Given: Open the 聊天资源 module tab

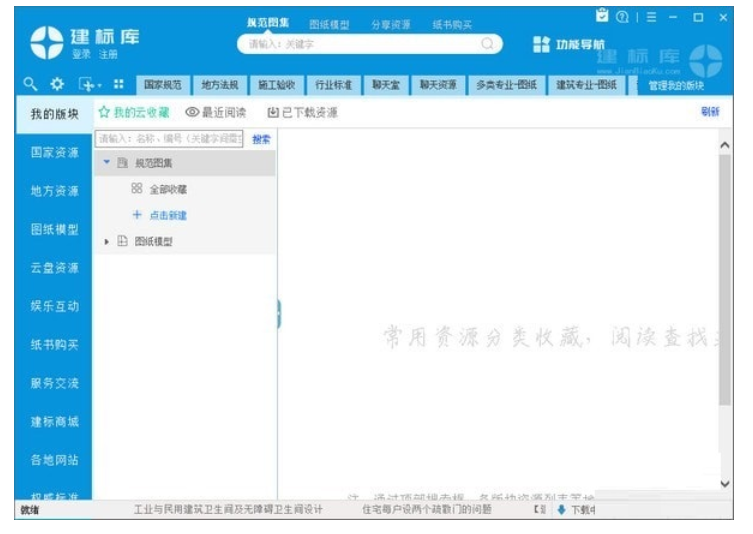Looking at the screenshot, I should click(x=438, y=85).
